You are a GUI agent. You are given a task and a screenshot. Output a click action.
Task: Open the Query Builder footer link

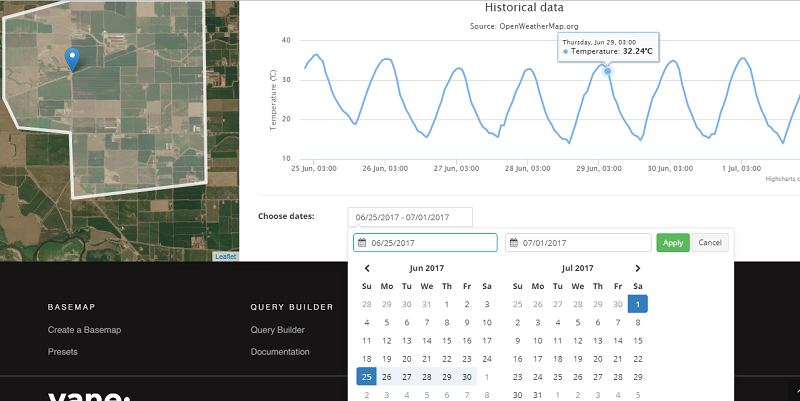(x=277, y=330)
